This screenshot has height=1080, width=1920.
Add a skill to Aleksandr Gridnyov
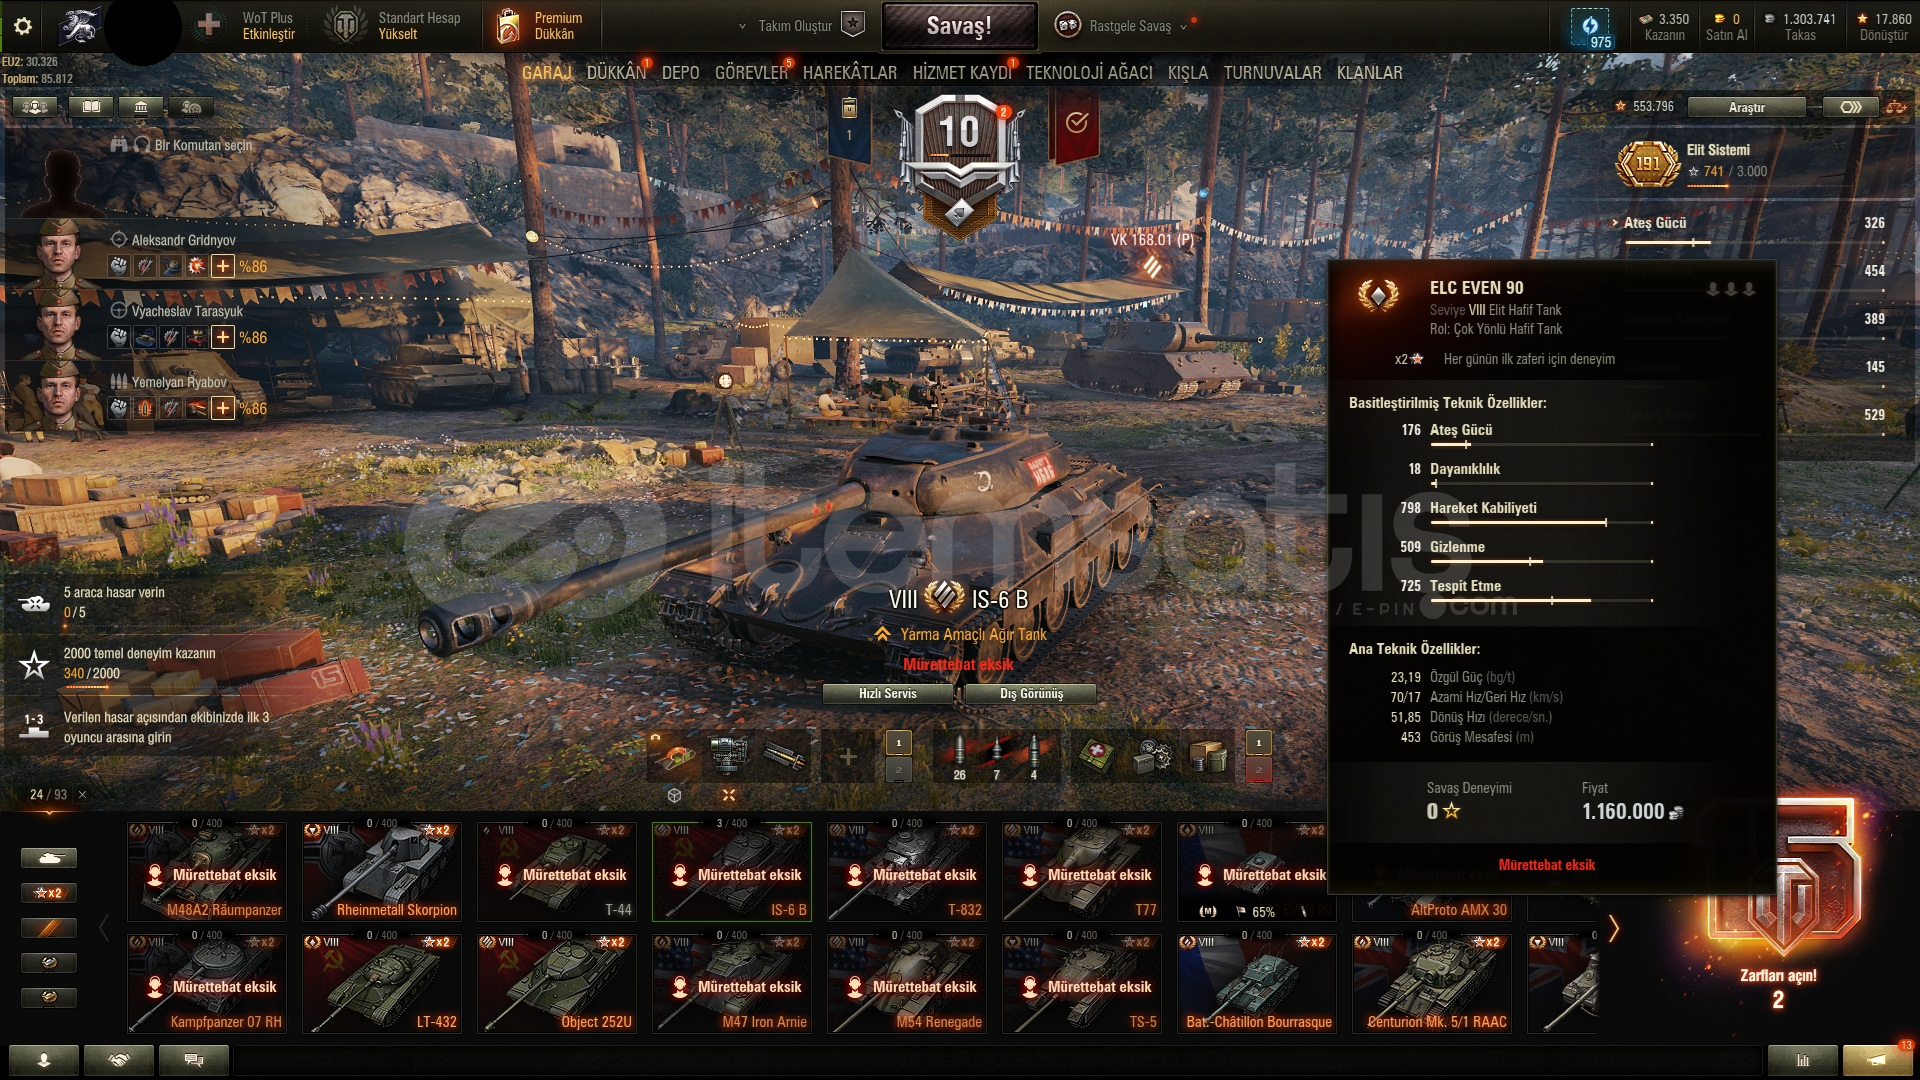(223, 266)
